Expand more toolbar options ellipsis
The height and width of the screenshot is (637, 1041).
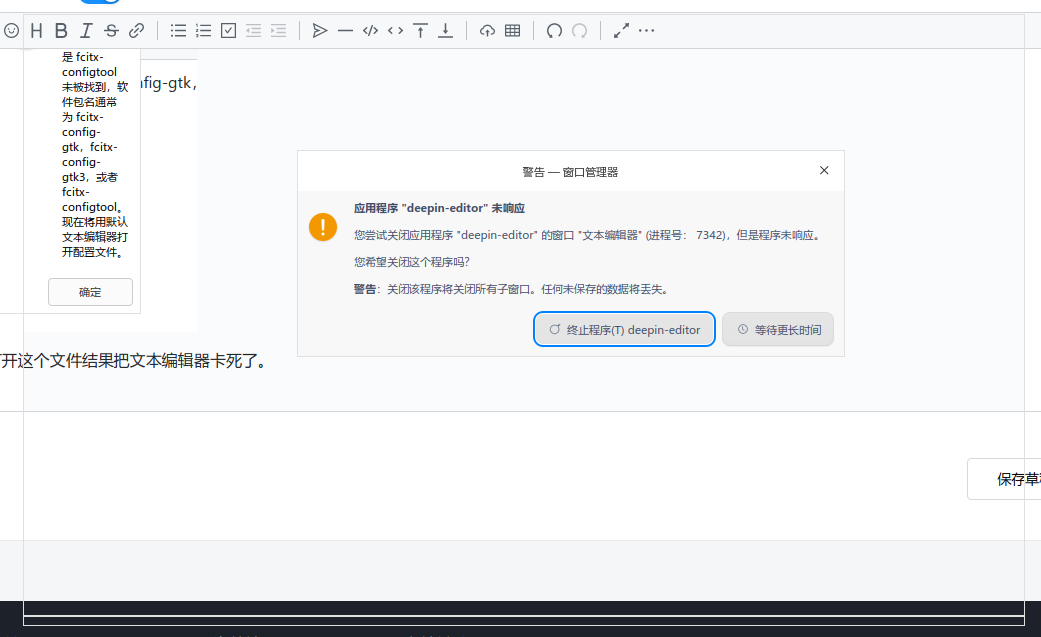(647, 31)
